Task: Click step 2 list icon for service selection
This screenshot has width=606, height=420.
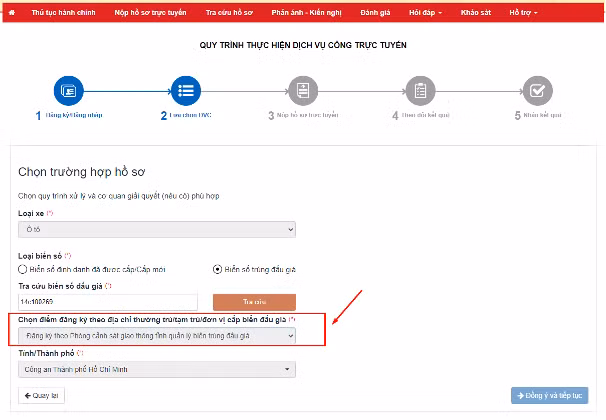Action: [x=185, y=91]
